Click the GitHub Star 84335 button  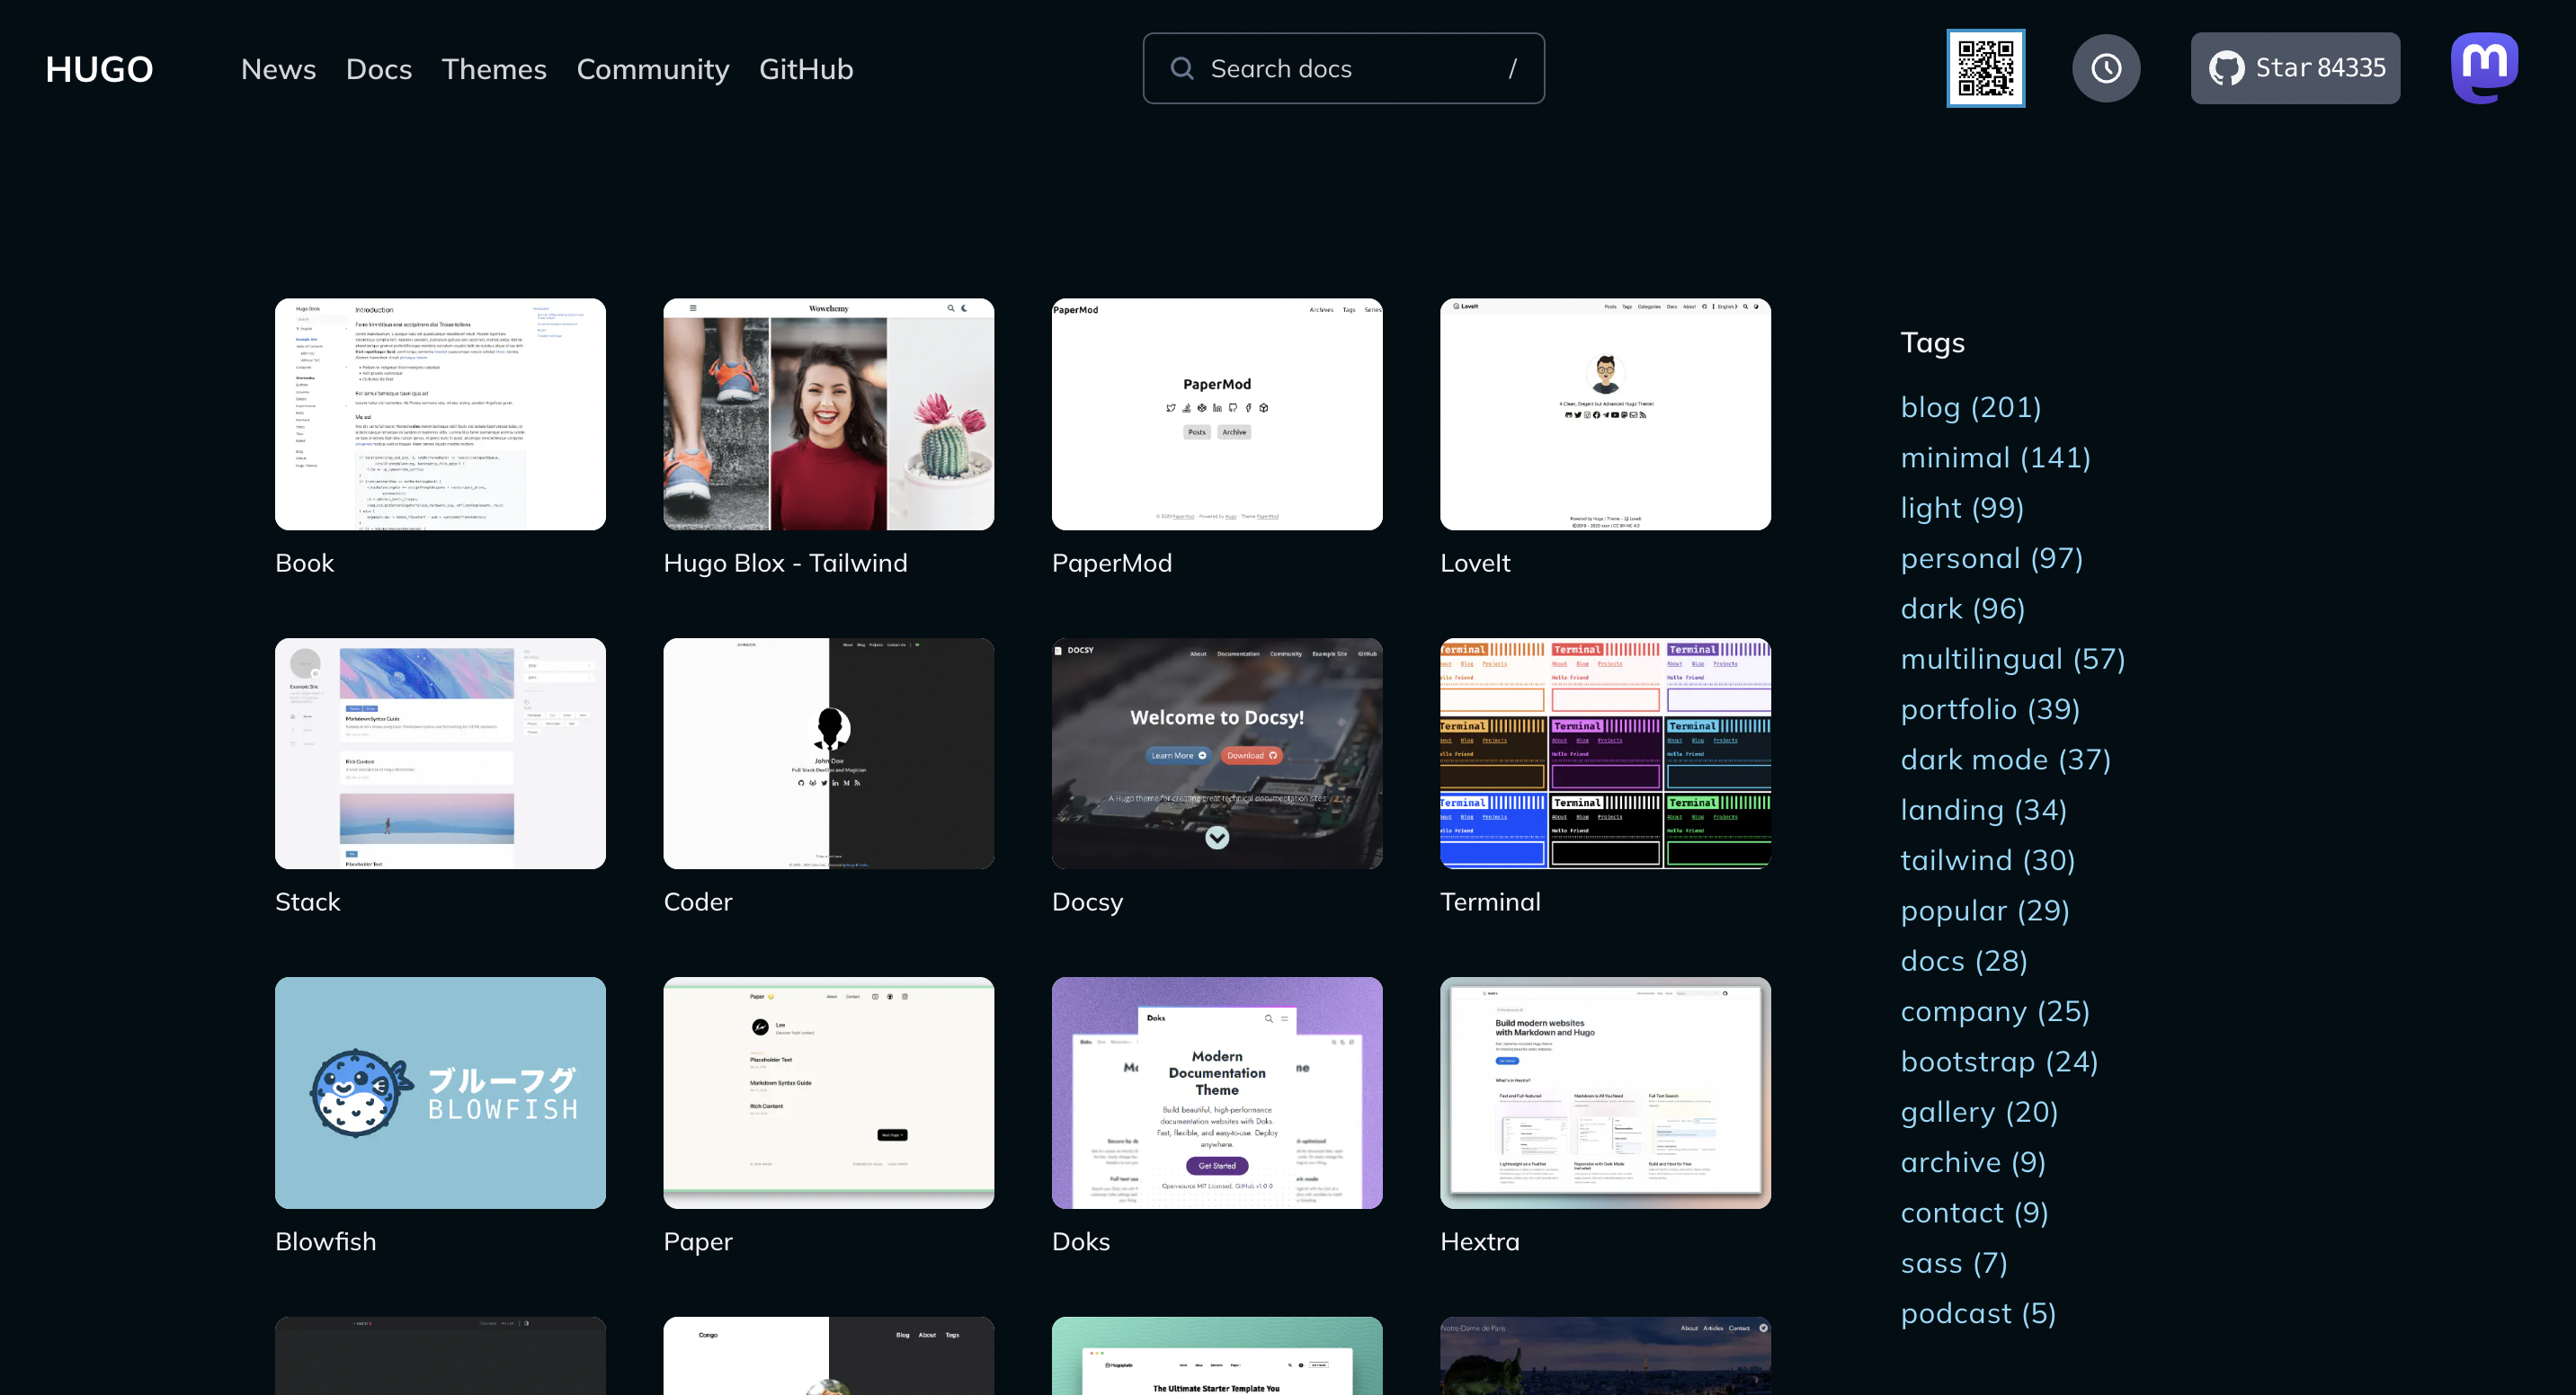point(2295,68)
